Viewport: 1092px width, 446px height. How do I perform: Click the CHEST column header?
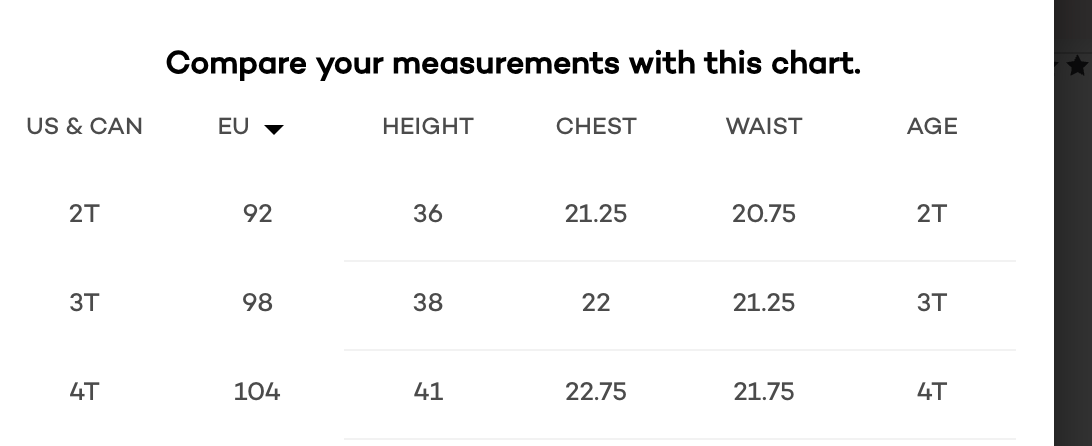pyautogui.click(x=596, y=126)
